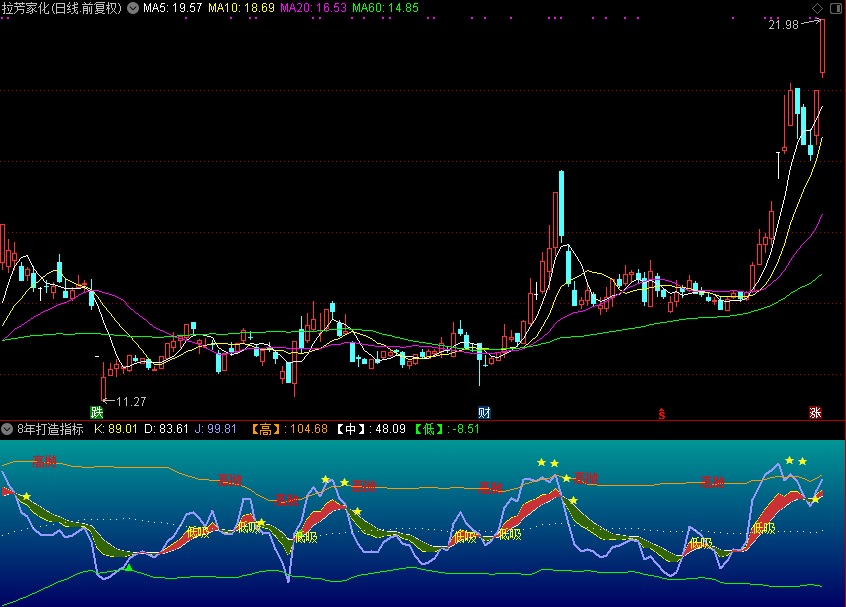Image resolution: width=846 pixels, height=607 pixels.
Task: Click the 21.98 high price label
Action: coord(783,25)
